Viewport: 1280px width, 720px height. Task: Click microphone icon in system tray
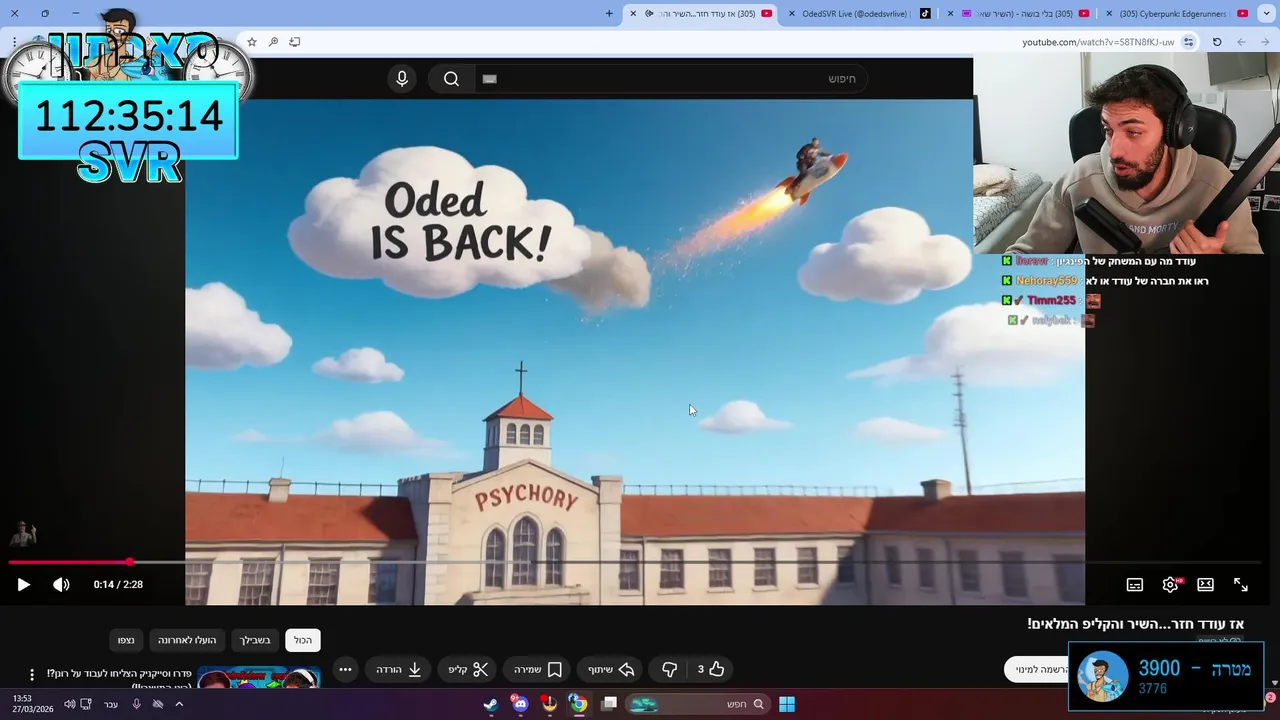[137, 704]
